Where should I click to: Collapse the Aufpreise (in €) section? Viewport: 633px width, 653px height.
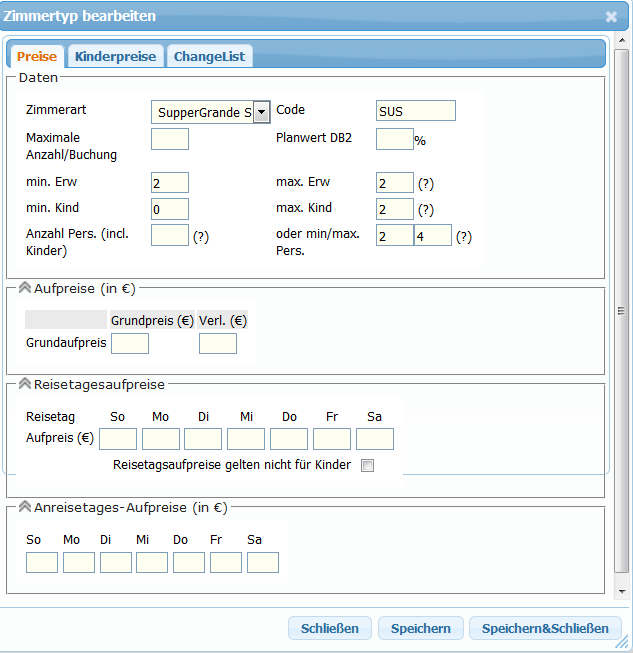point(25,288)
